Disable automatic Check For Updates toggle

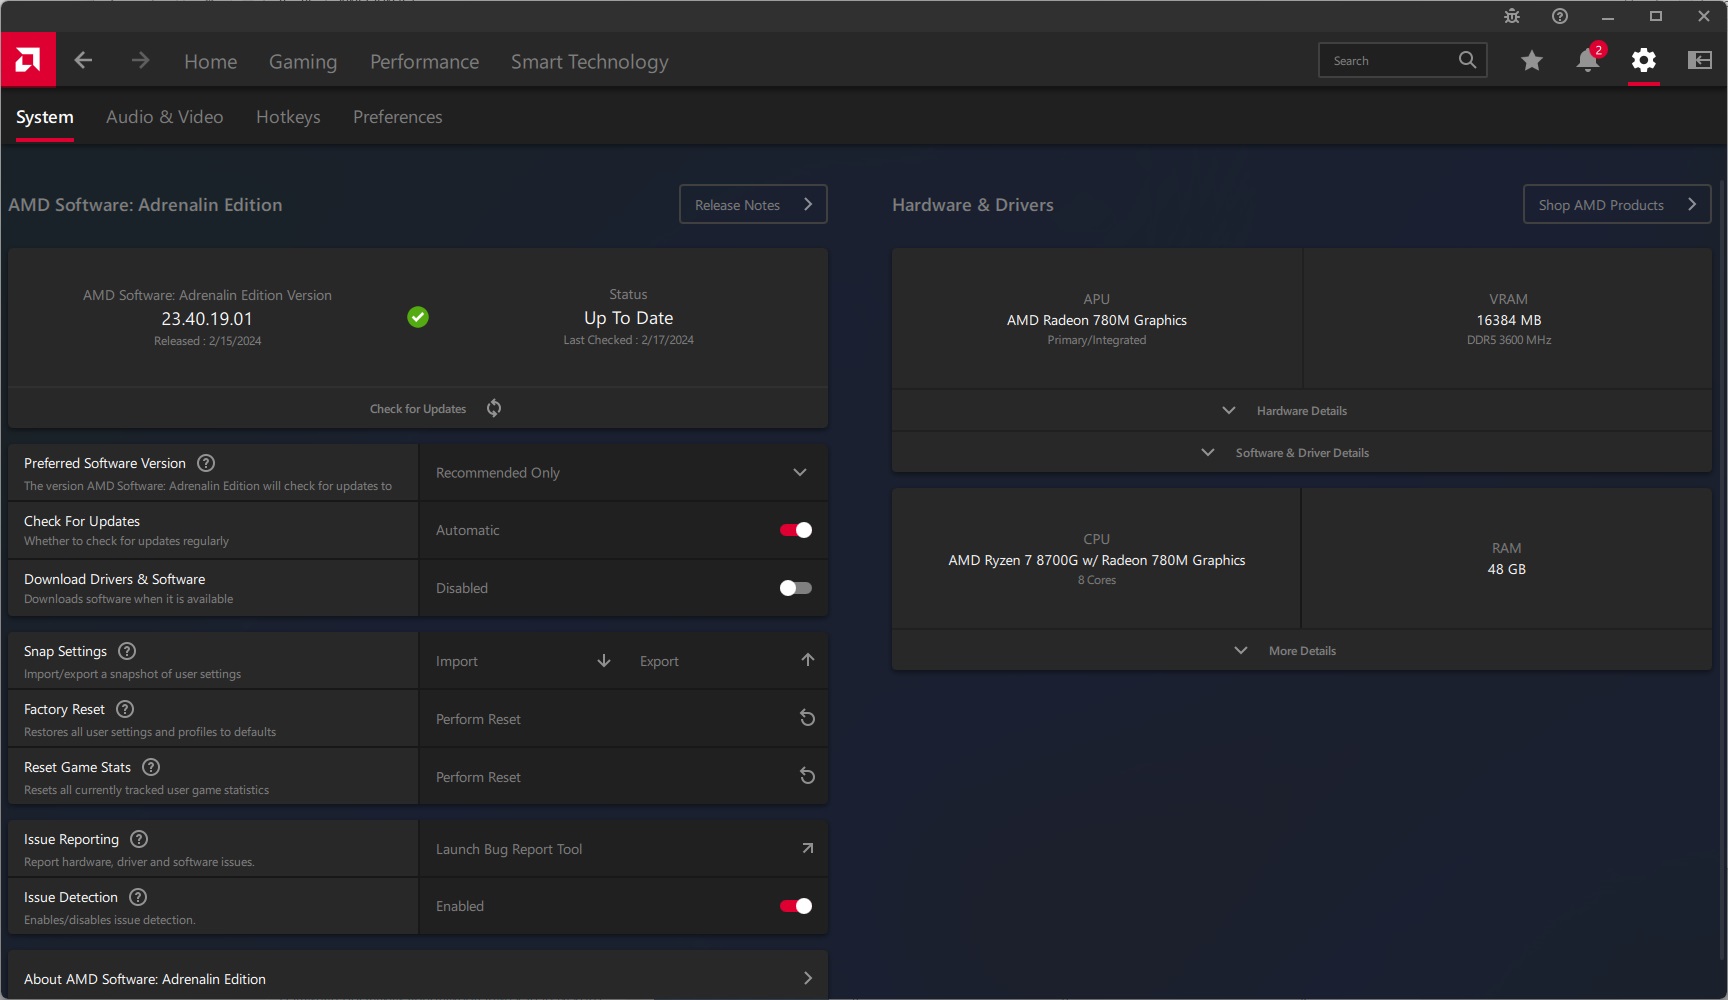point(796,530)
